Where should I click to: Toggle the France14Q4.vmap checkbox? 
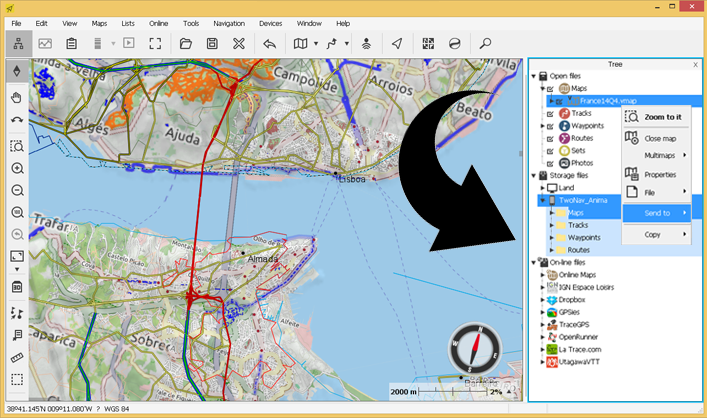click(560, 101)
